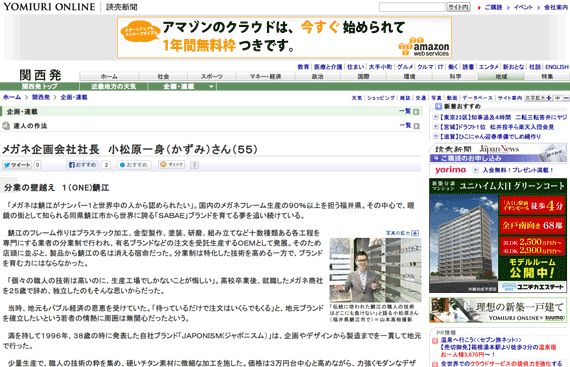Screen dimensions: 570x367
Task: Click the 企画・連載 breadcrumb link
Action: point(74,97)
